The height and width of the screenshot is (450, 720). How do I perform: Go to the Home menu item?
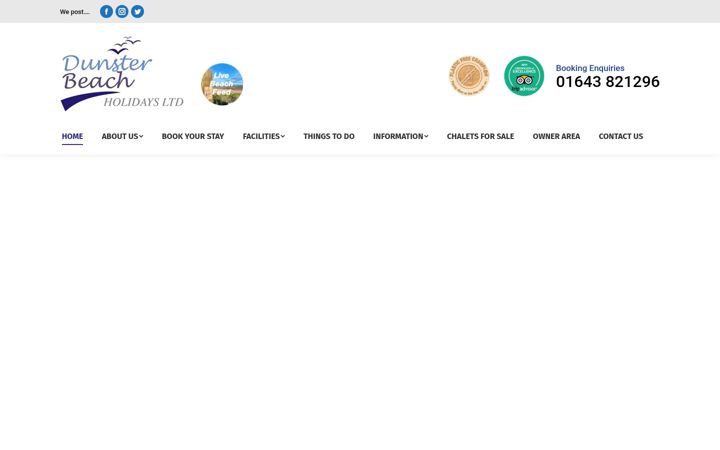pos(73,136)
